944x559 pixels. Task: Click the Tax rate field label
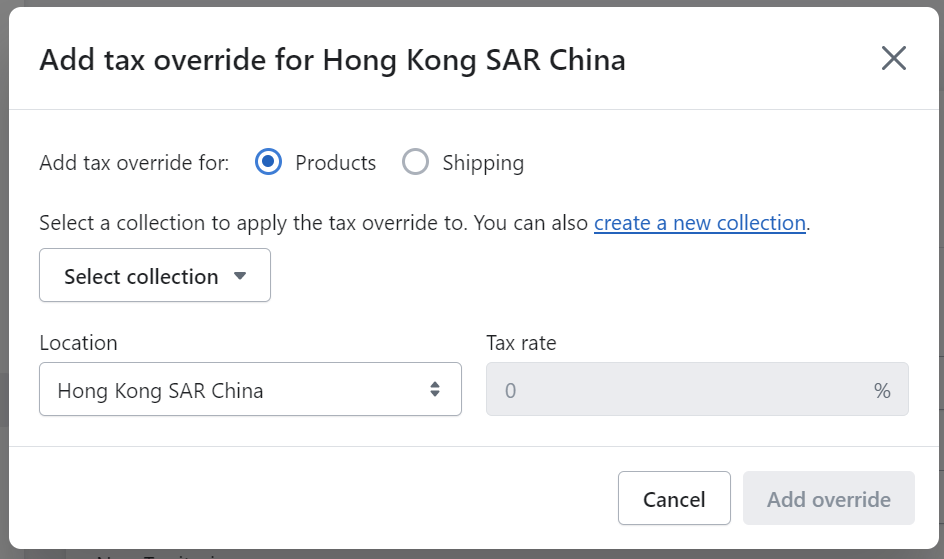pyautogui.click(x=521, y=343)
